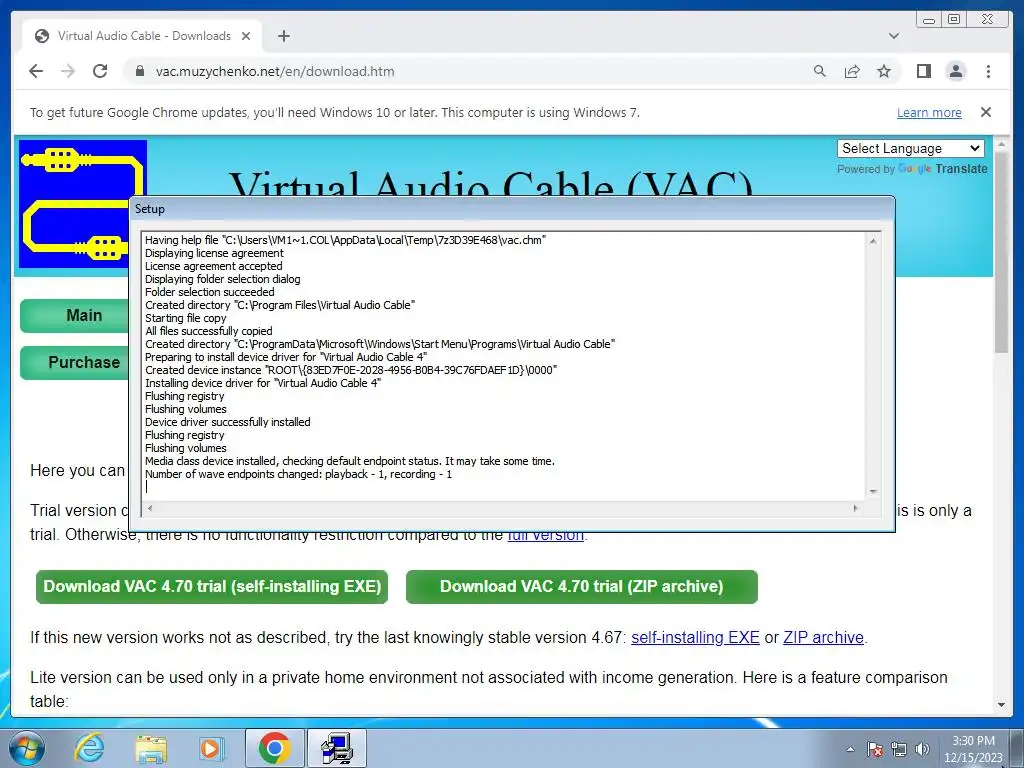Click the web page vertical scrollbar thumb
The image size is (1024, 768).
1001,252
